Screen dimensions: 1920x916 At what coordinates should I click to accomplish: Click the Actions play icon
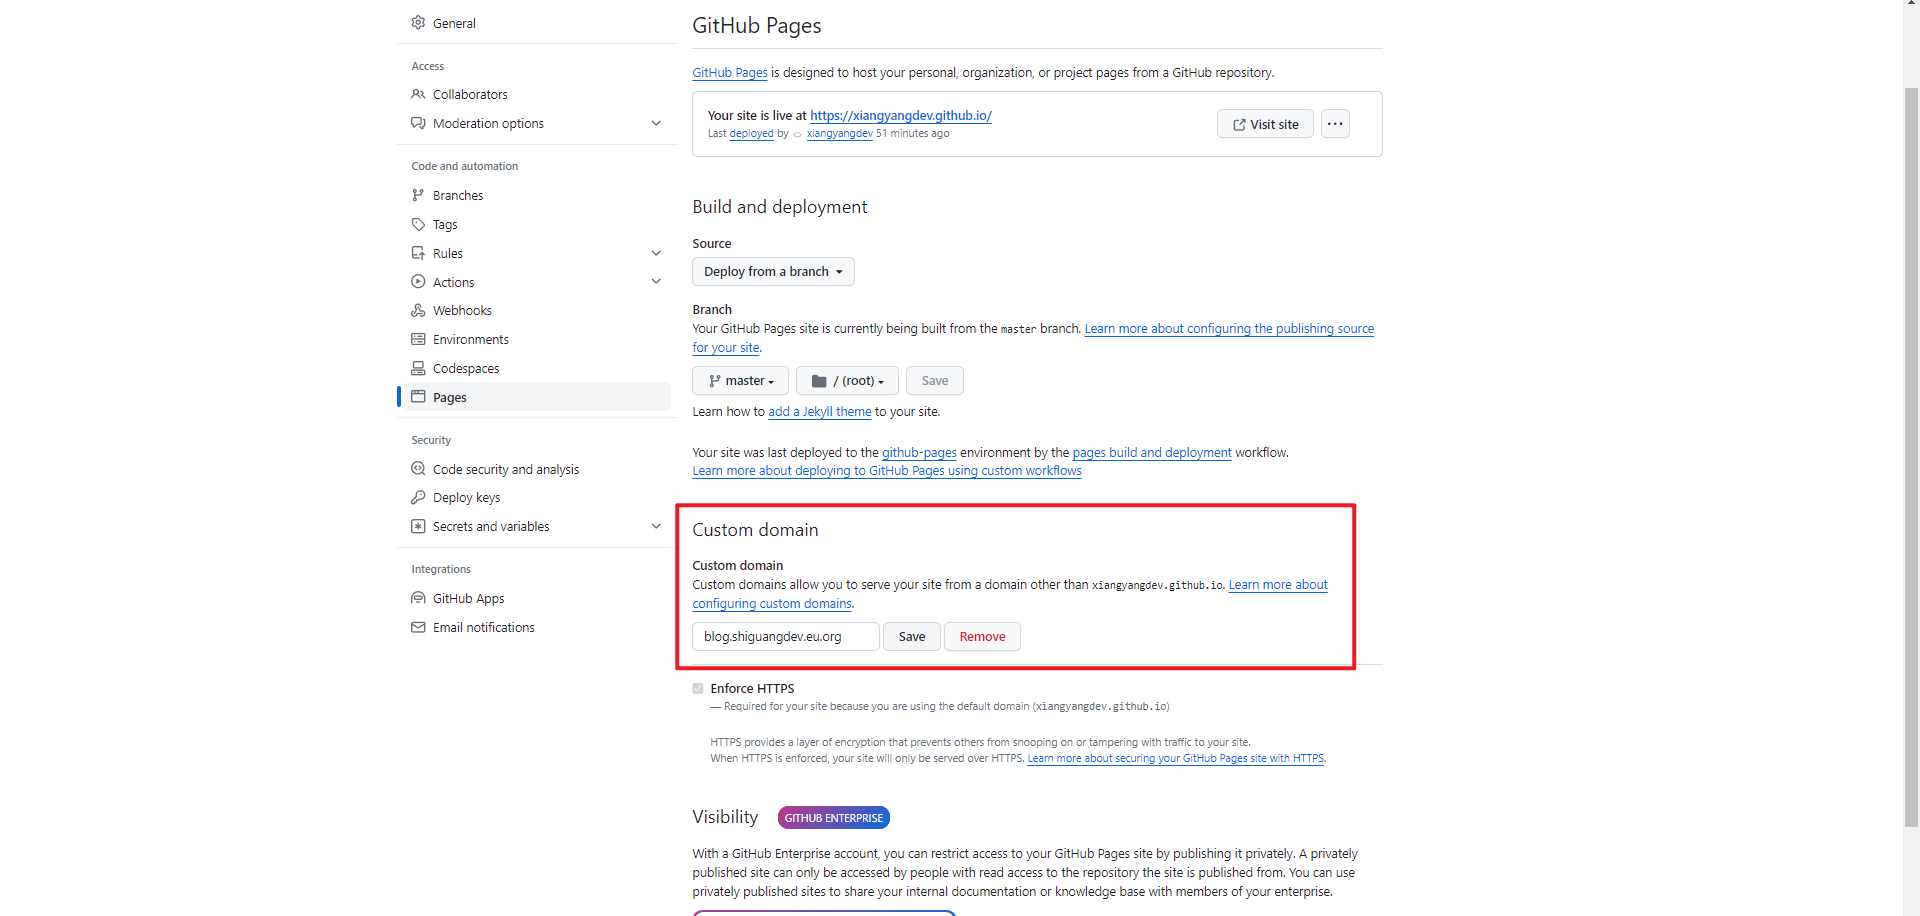(x=418, y=282)
